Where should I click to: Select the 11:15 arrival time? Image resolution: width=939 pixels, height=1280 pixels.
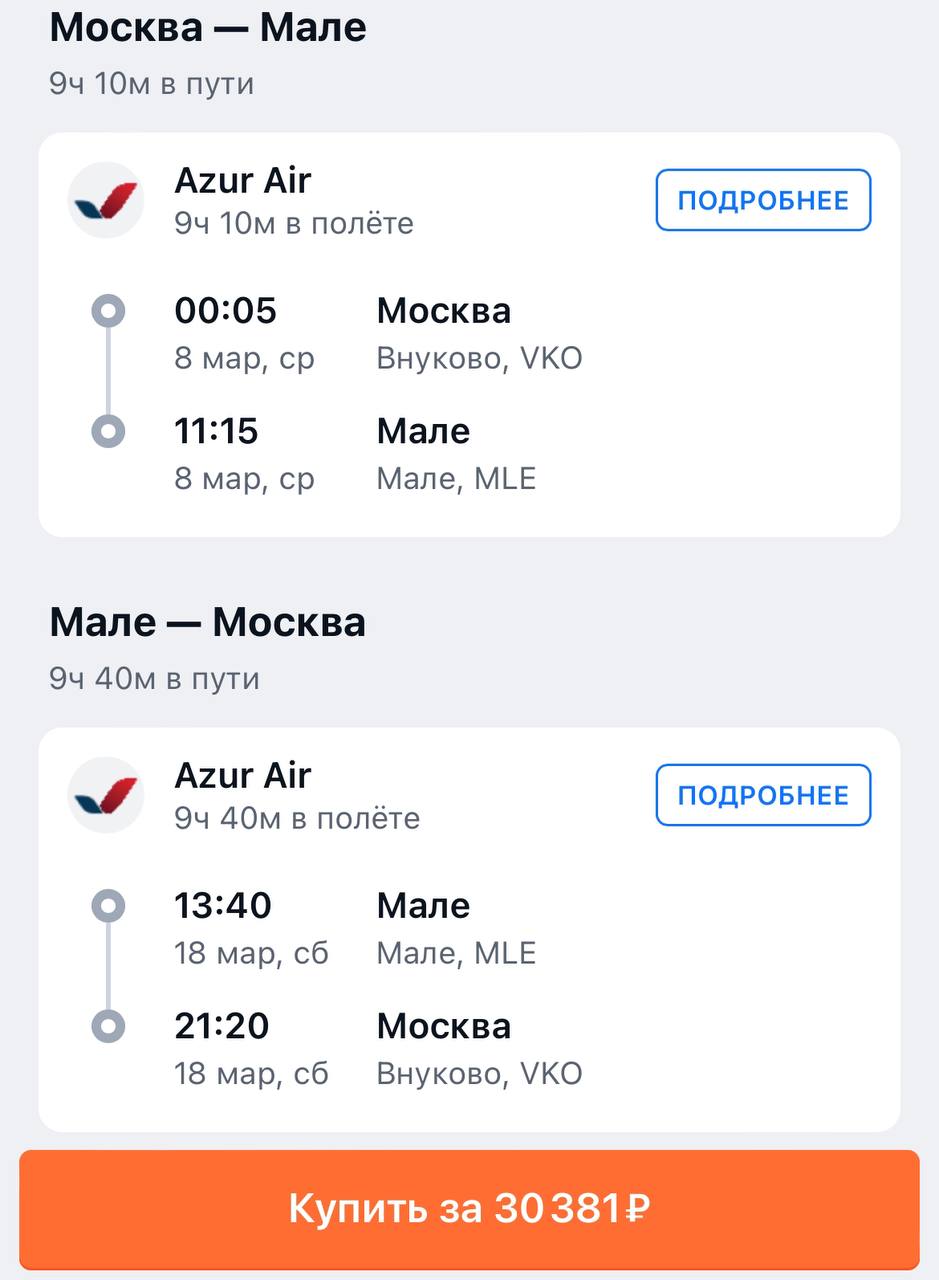(x=216, y=431)
